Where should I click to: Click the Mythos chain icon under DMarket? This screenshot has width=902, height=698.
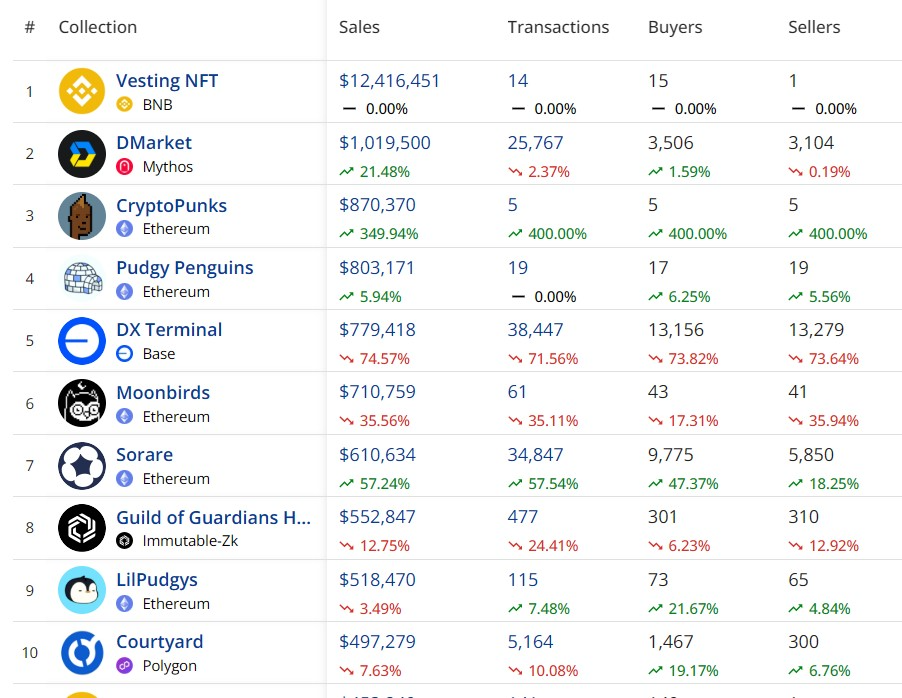(x=124, y=167)
